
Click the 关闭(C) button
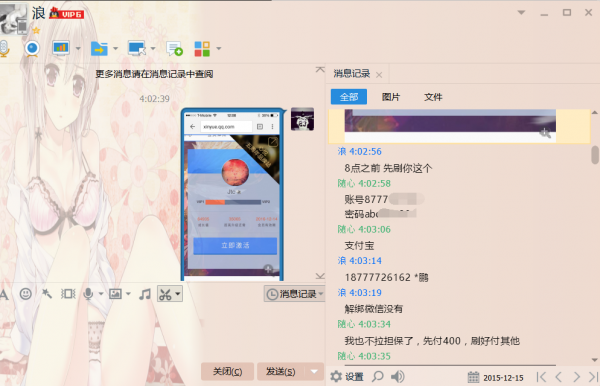tap(227, 371)
